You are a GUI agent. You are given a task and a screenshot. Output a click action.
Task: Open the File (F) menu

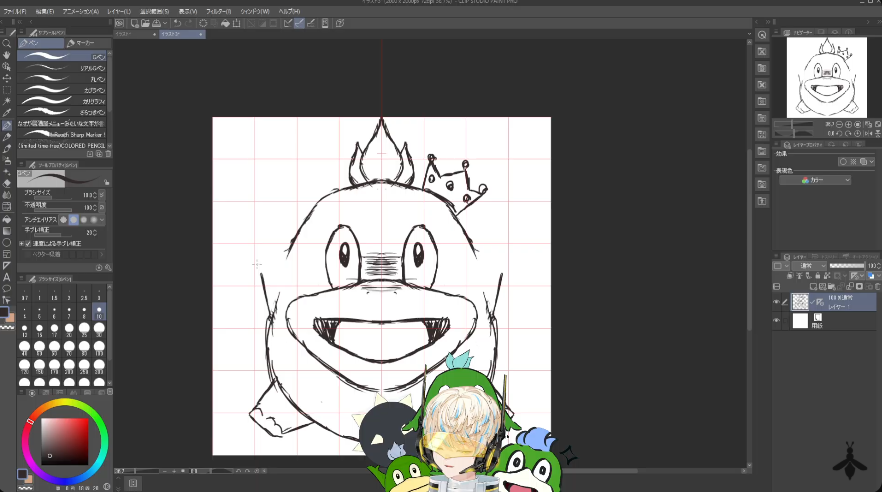coord(15,11)
